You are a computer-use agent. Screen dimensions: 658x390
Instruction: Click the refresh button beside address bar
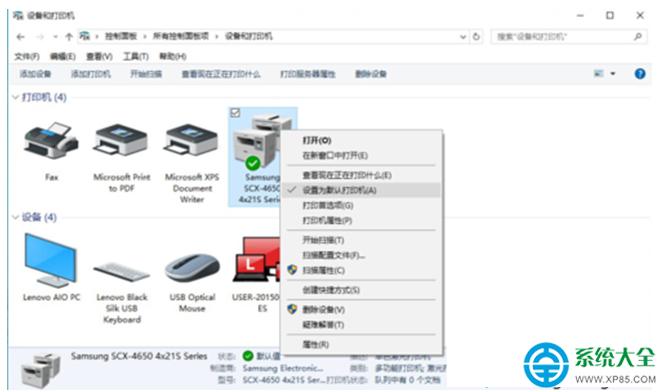[x=476, y=37]
